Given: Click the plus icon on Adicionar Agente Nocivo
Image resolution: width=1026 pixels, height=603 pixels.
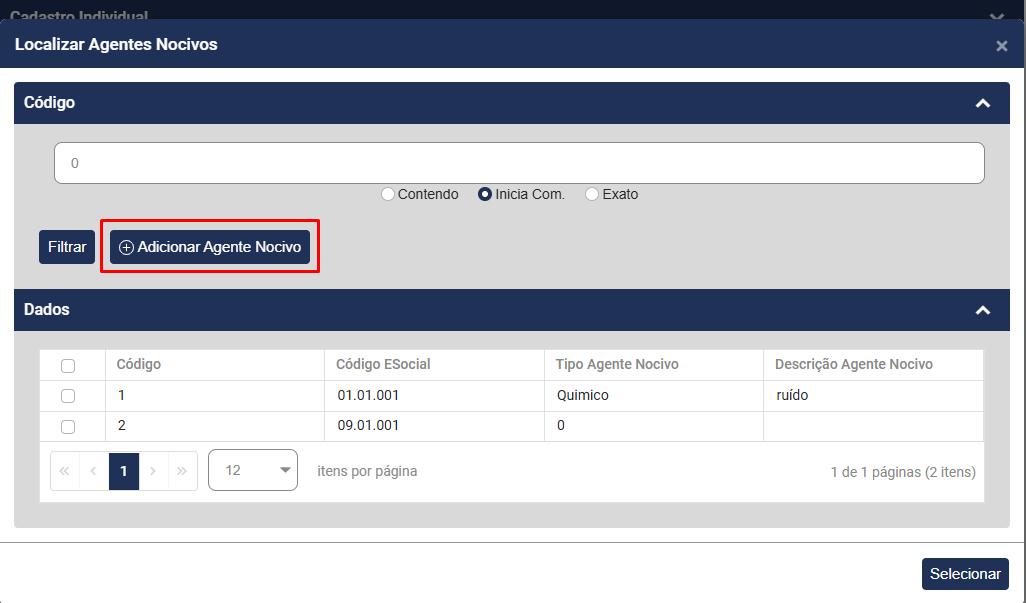Looking at the screenshot, I should pyautogui.click(x=126, y=247).
